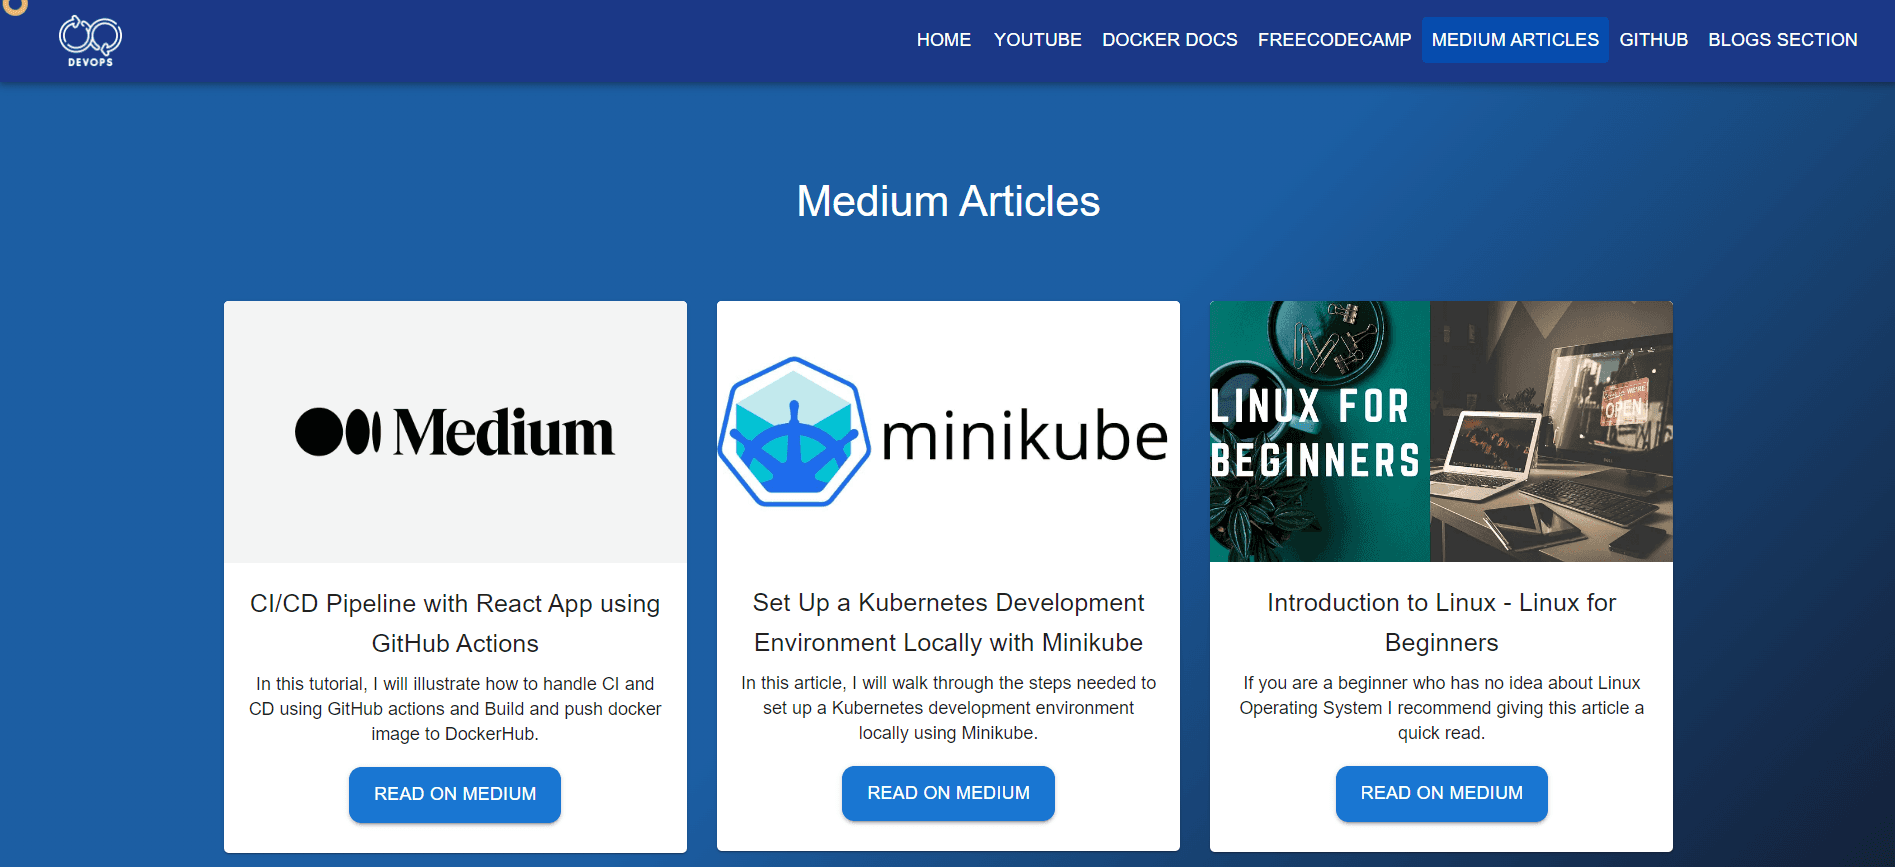Click description 'In this tutorial, I will illustrate how'
Image resolution: width=1895 pixels, height=867 pixels.
[x=455, y=709]
